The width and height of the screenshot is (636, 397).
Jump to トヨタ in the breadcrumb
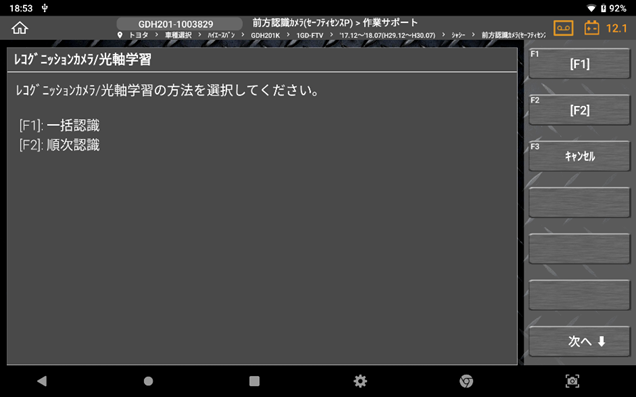click(138, 35)
